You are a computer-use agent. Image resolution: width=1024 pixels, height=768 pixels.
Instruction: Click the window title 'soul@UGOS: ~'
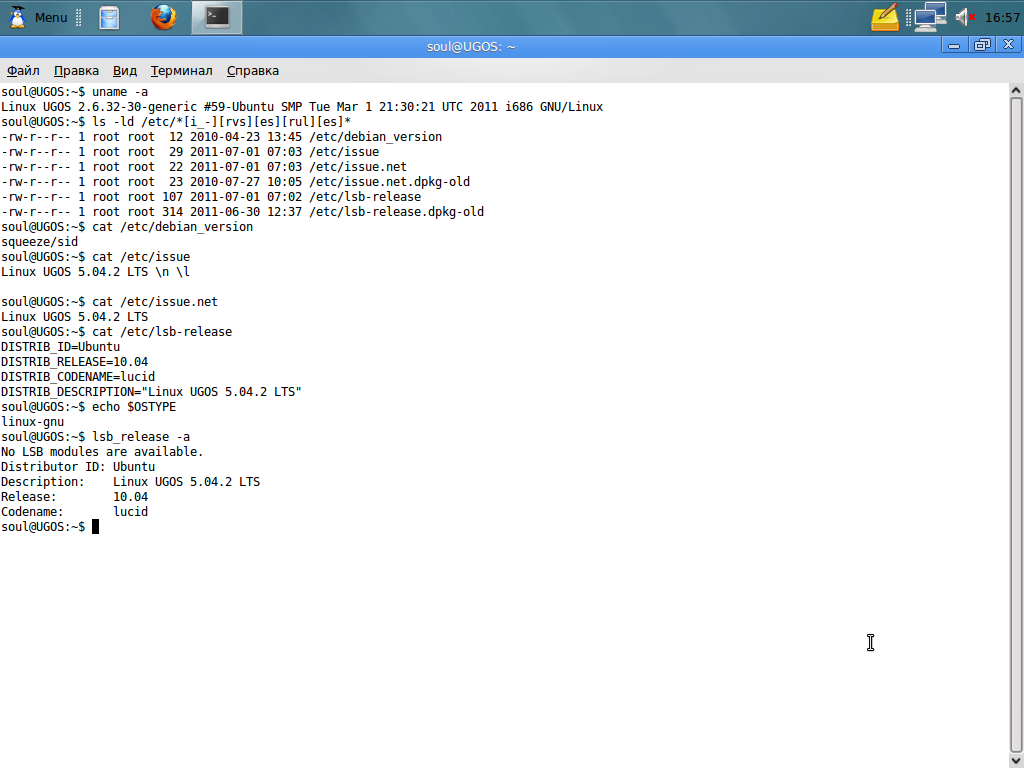(471, 46)
